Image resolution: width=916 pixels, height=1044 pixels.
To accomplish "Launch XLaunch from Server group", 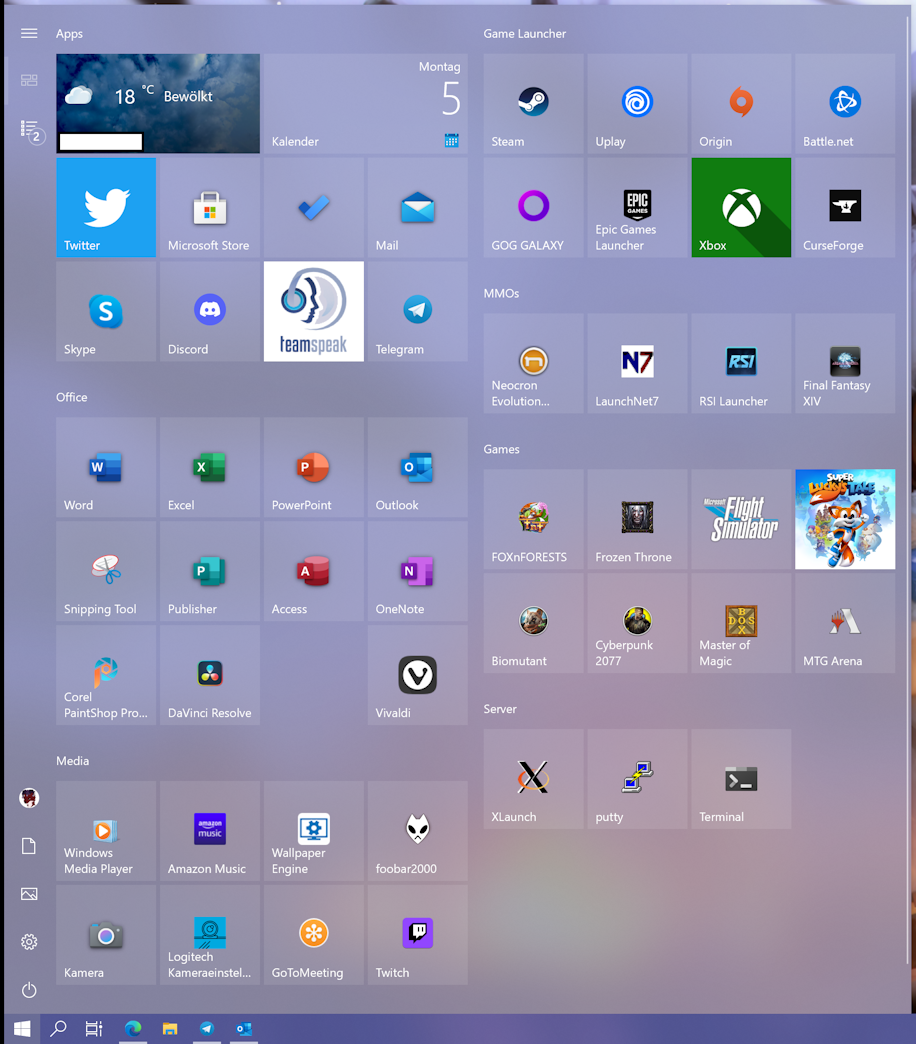I will click(x=533, y=778).
